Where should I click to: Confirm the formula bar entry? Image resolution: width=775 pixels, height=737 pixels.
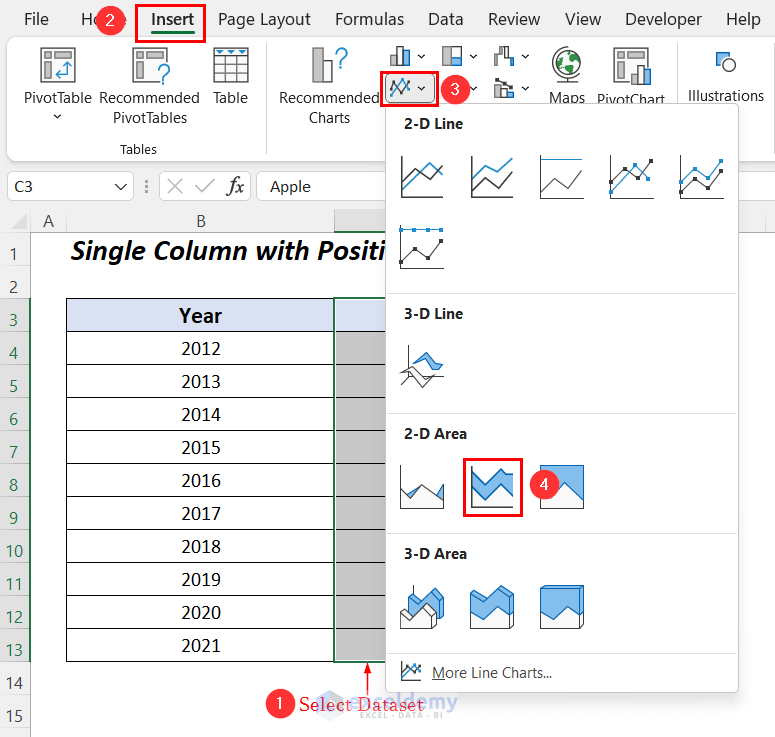click(x=205, y=186)
